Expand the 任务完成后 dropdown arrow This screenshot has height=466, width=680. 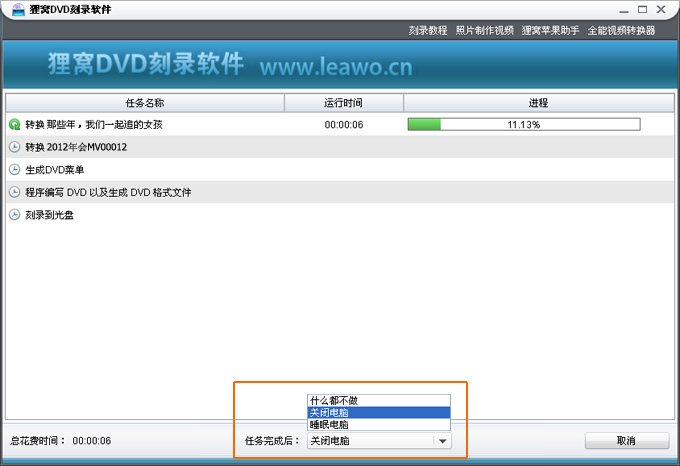click(x=442, y=441)
